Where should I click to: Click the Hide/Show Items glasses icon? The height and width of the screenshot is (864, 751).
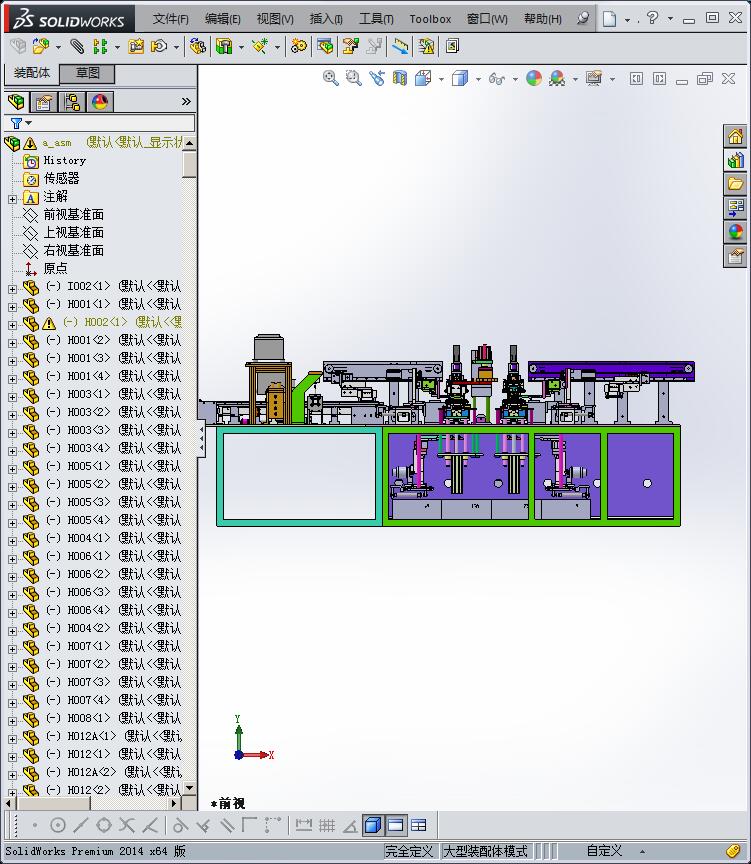point(496,78)
